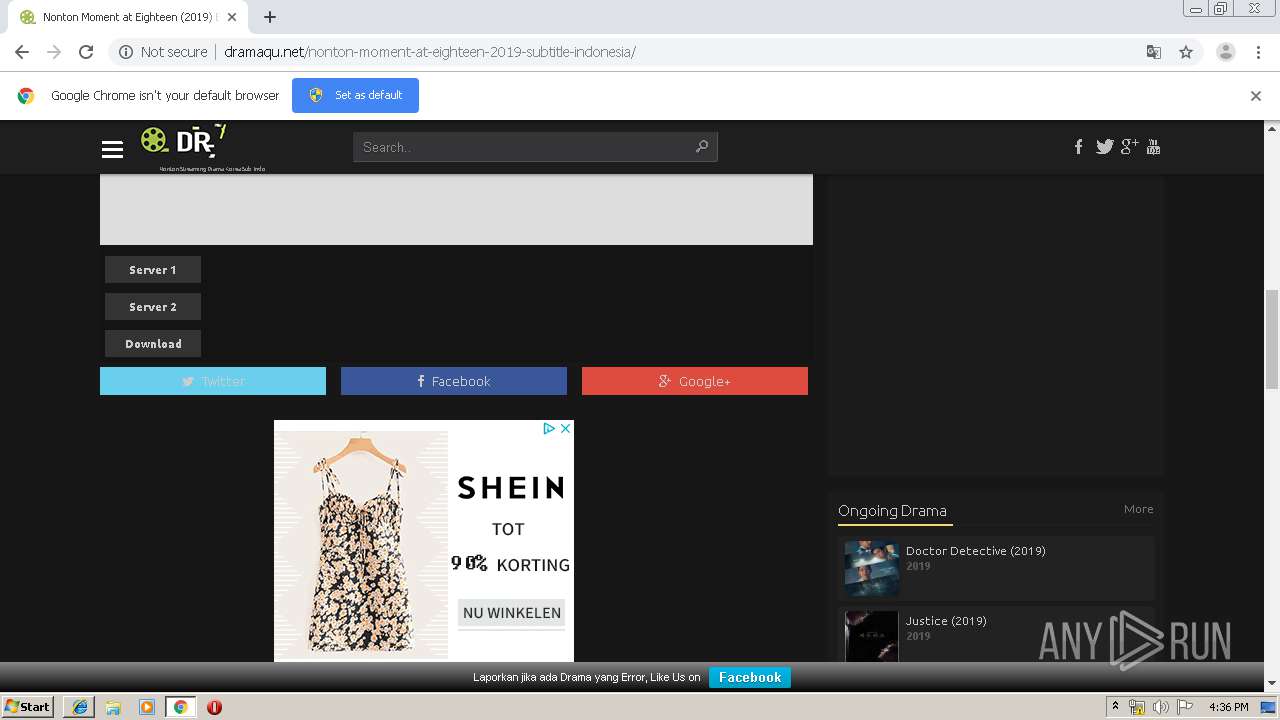The width and height of the screenshot is (1280, 720).
Task: Open the Windows Start menu
Action: (28, 707)
